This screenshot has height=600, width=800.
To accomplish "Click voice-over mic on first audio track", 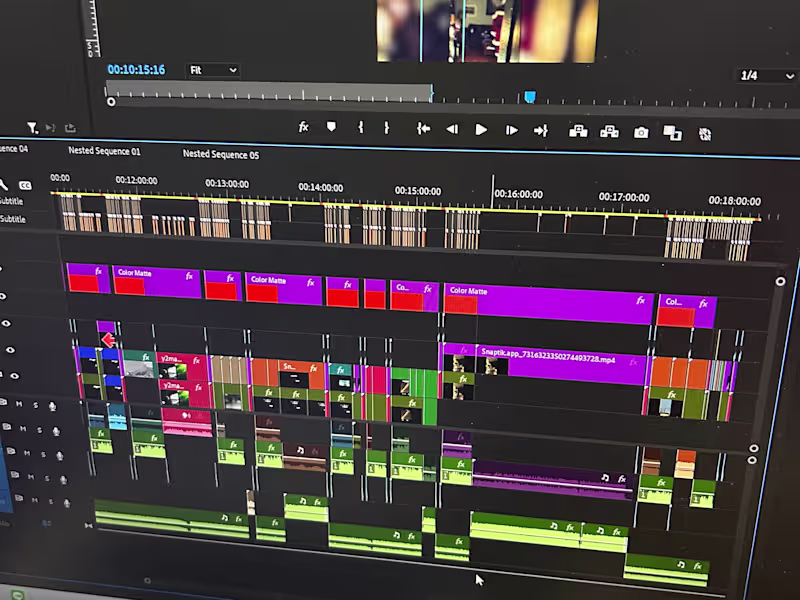I will tap(52, 407).
